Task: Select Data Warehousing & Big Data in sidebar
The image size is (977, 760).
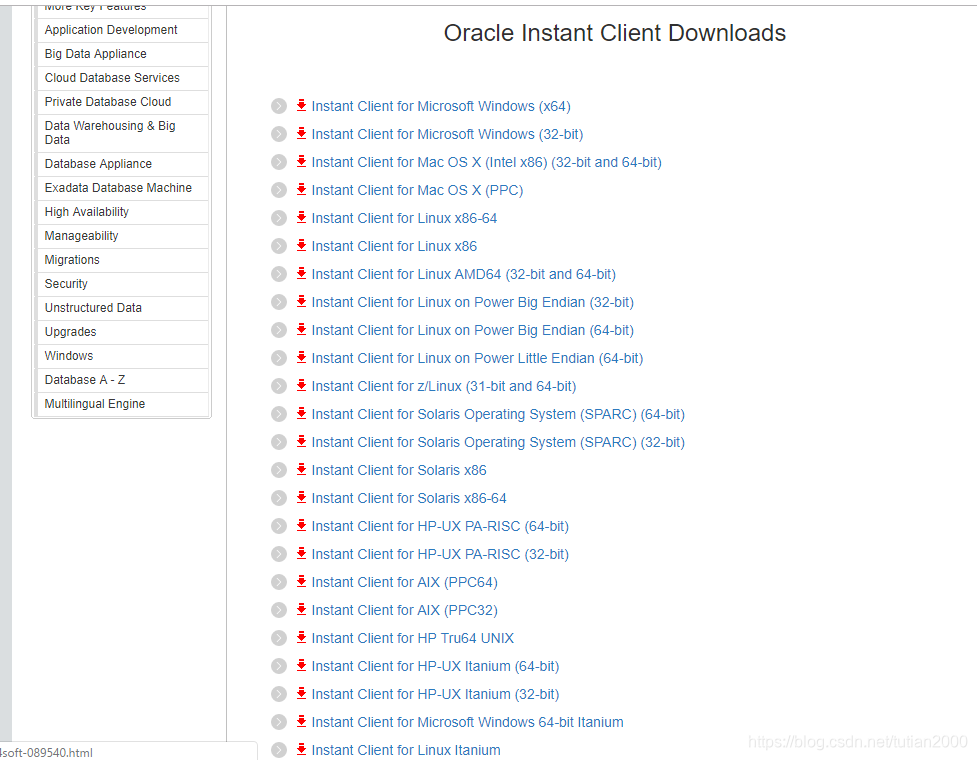Action: click(x=123, y=133)
